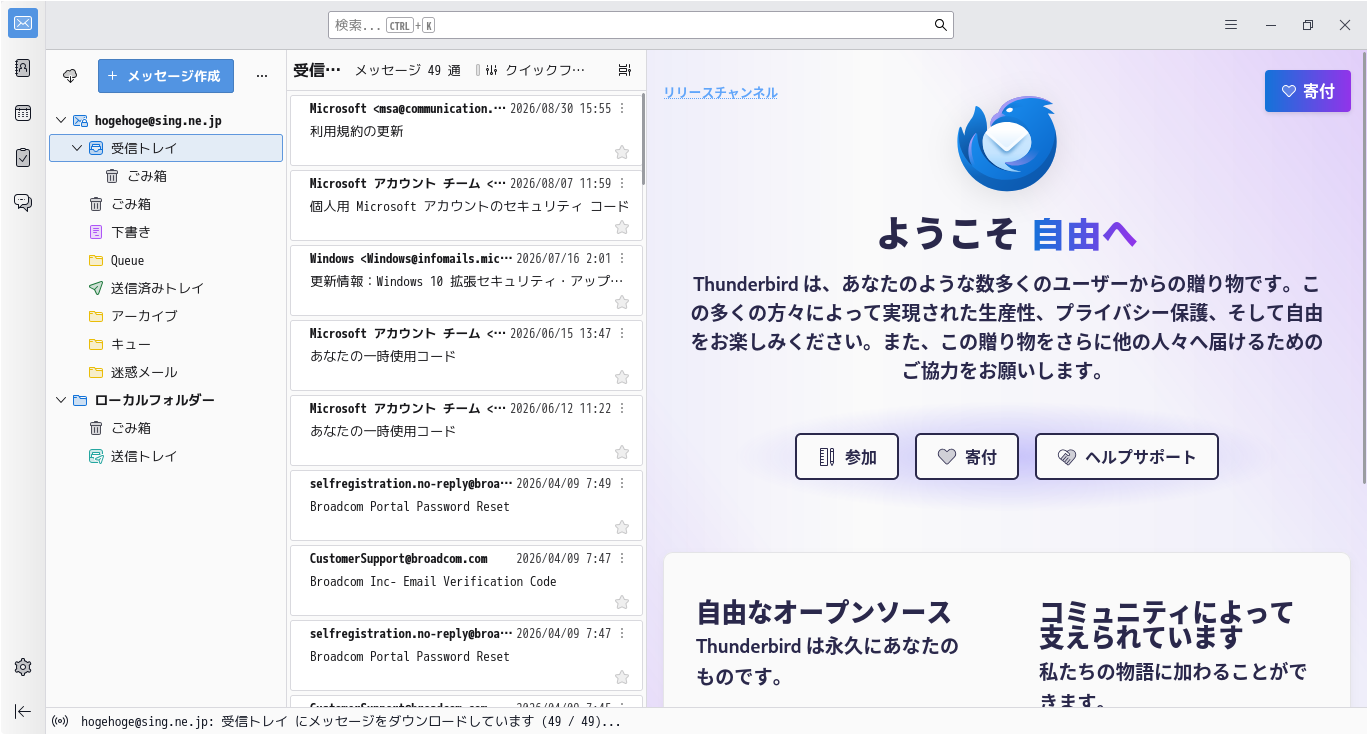Open the Tasks space icon

click(x=23, y=158)
